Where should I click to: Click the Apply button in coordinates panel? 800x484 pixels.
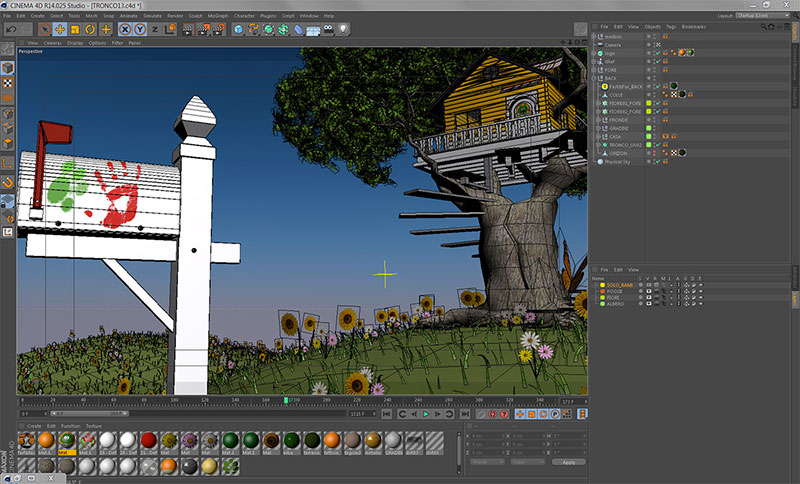click(568, 462)
